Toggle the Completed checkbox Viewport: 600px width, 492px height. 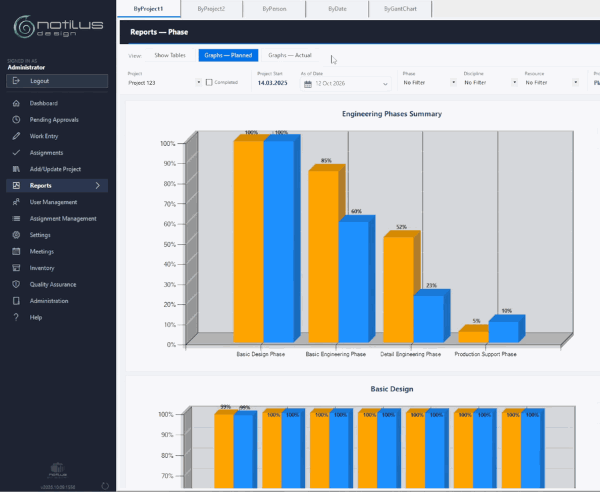pos(209,82)
